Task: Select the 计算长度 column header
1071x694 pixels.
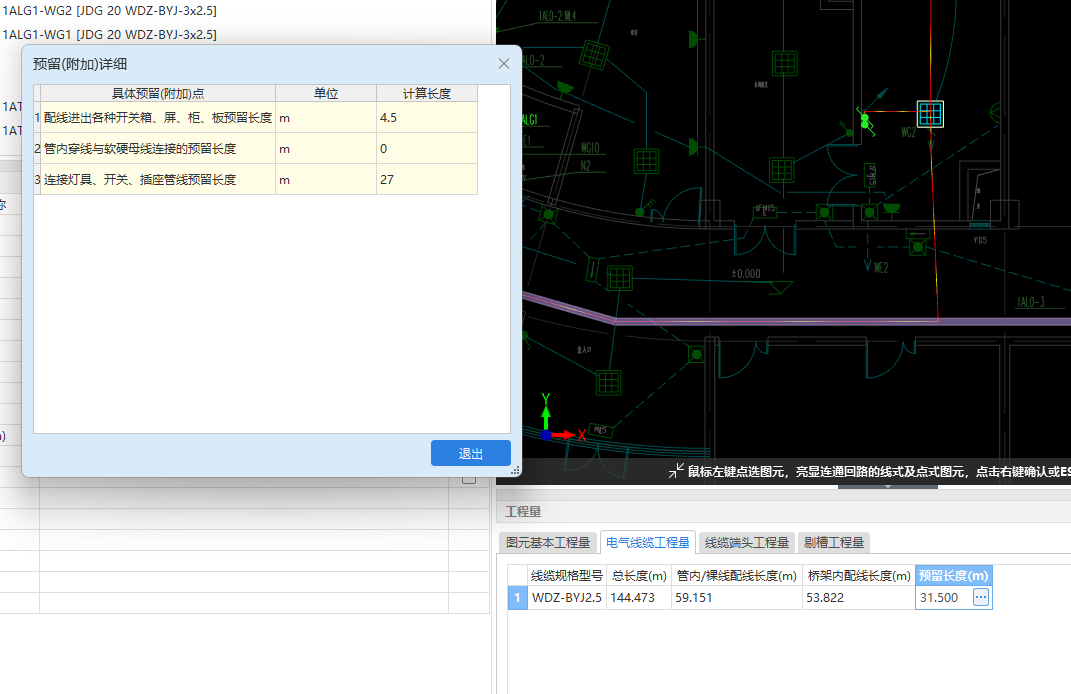Action: click(x=427, y=94)
